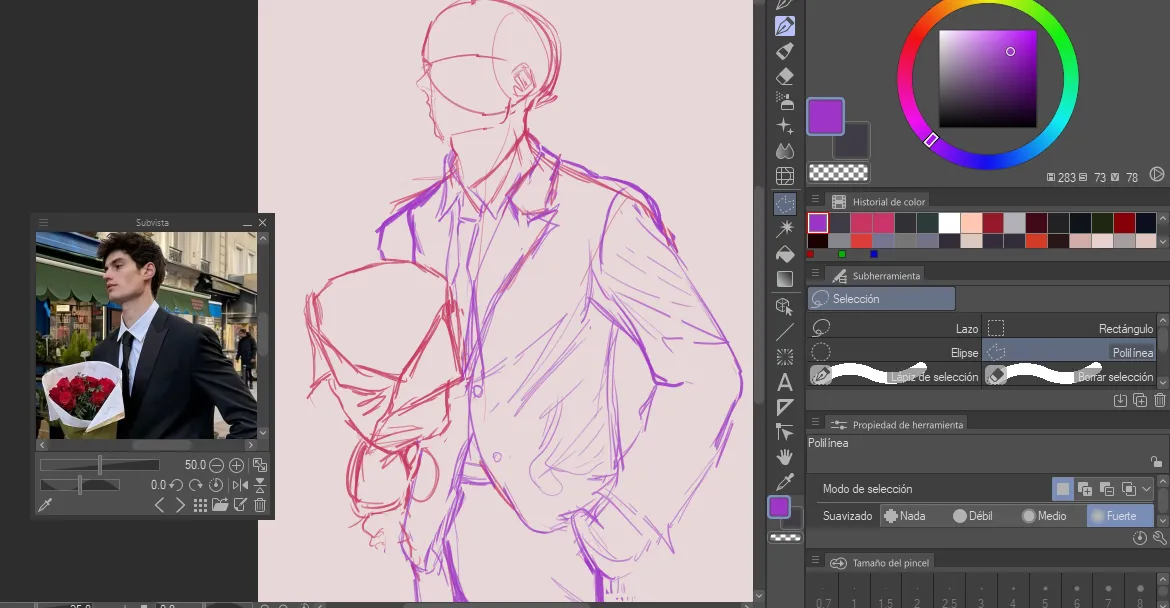Pick the white swatch in color history
The width and height of the screenshot is (1170, 608).
(x=949, y=222)
